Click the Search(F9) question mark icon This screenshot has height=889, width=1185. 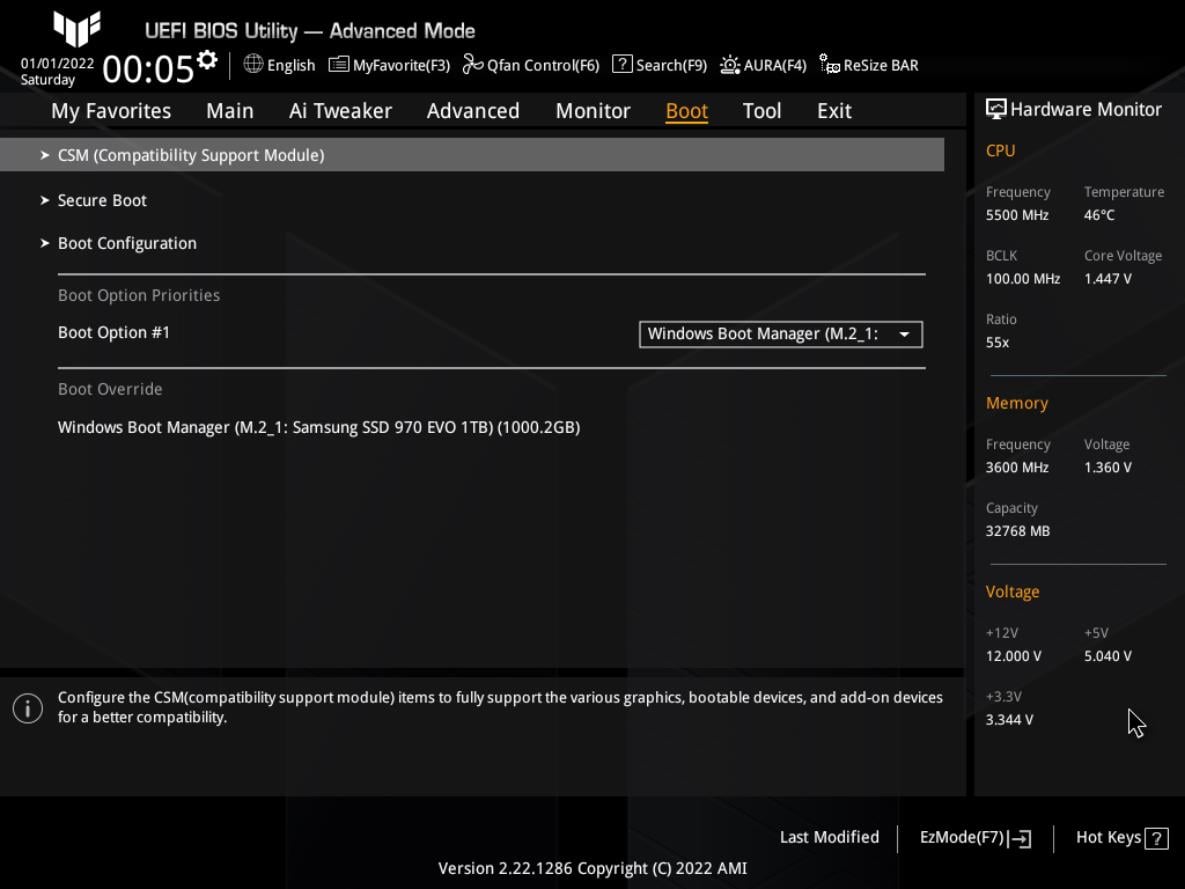[x=622, y=64]
